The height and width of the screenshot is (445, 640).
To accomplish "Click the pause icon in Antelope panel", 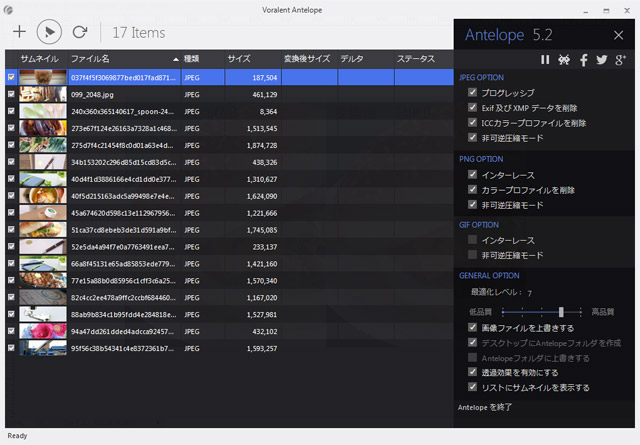I will tap(545, 60).
